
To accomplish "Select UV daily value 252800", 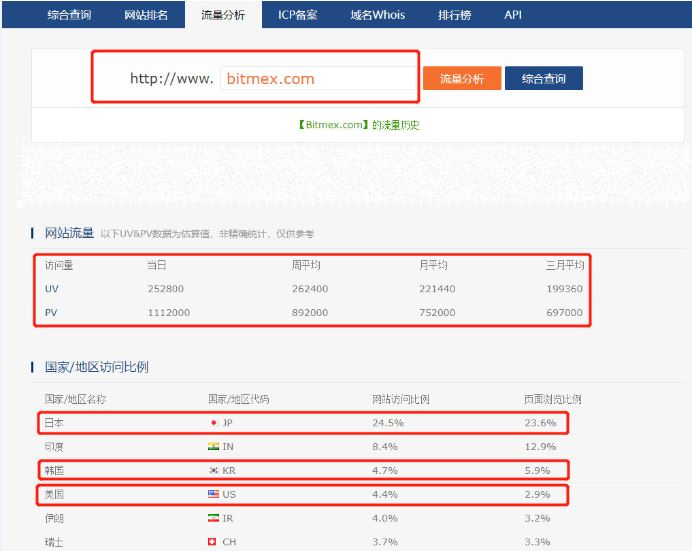I will (165, 289).
